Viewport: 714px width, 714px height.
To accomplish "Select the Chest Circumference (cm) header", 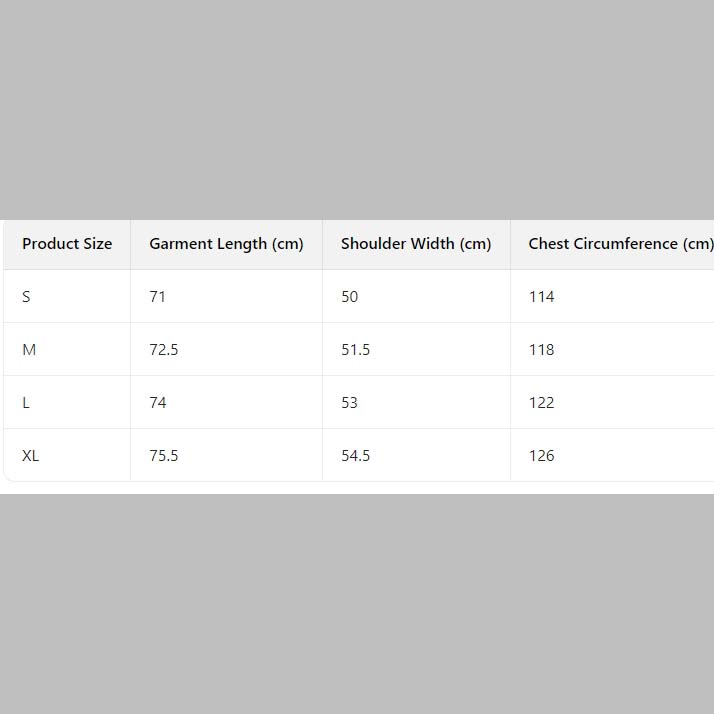I will coord(620,244).
